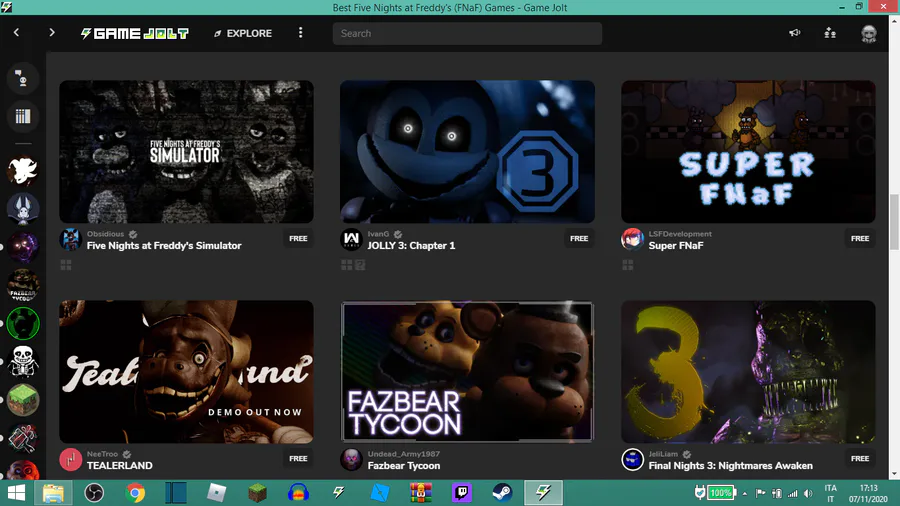Image resolution: width=900 pixels, height=506 pixels.
Task: Open the skeleton community in sidebar
Action: (23, 362)
